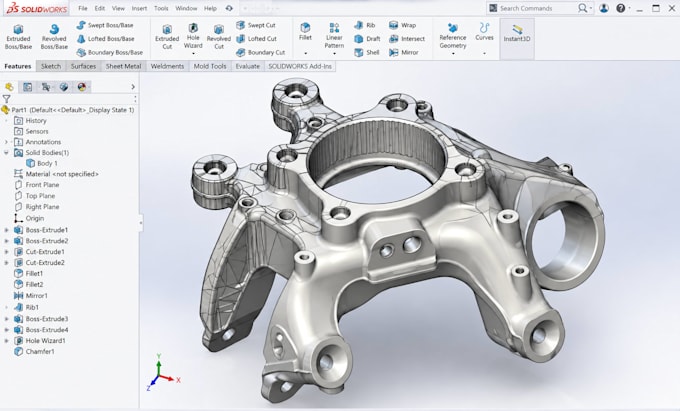Select the Front Plane item

pos(37,185)
